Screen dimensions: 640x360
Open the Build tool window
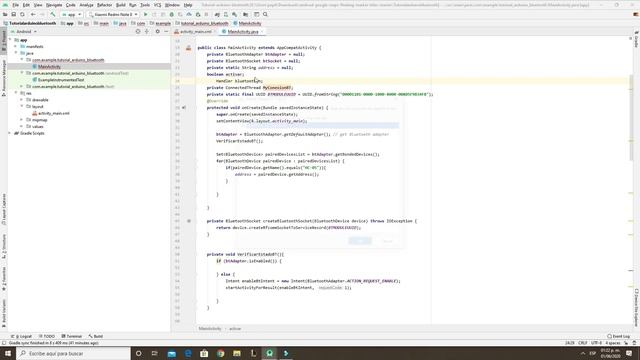(x=96, y=336)
